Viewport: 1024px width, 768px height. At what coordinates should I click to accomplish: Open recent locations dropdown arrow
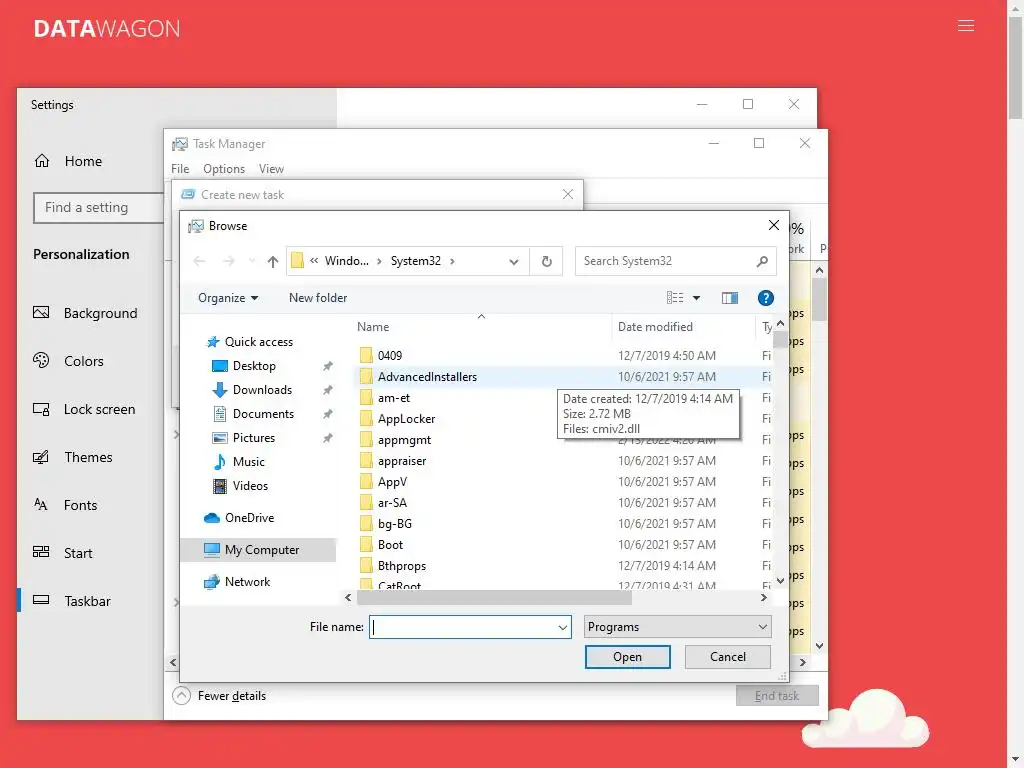(252, 261)
